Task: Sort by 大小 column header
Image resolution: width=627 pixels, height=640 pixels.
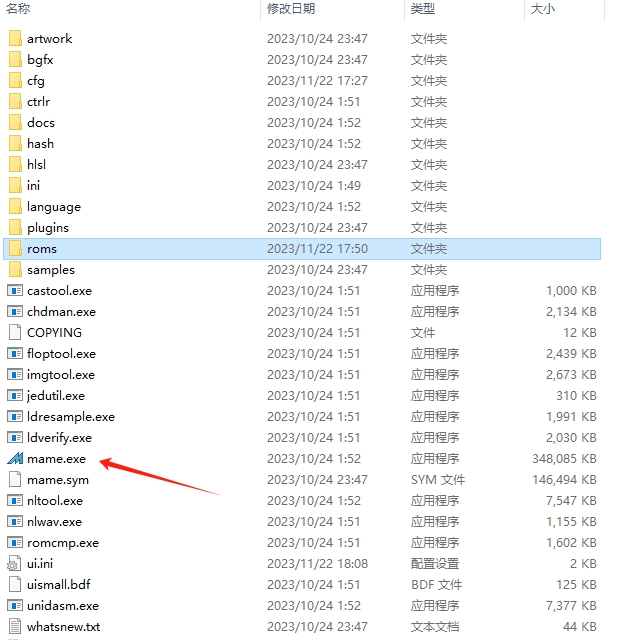Action: pos(543,9)
